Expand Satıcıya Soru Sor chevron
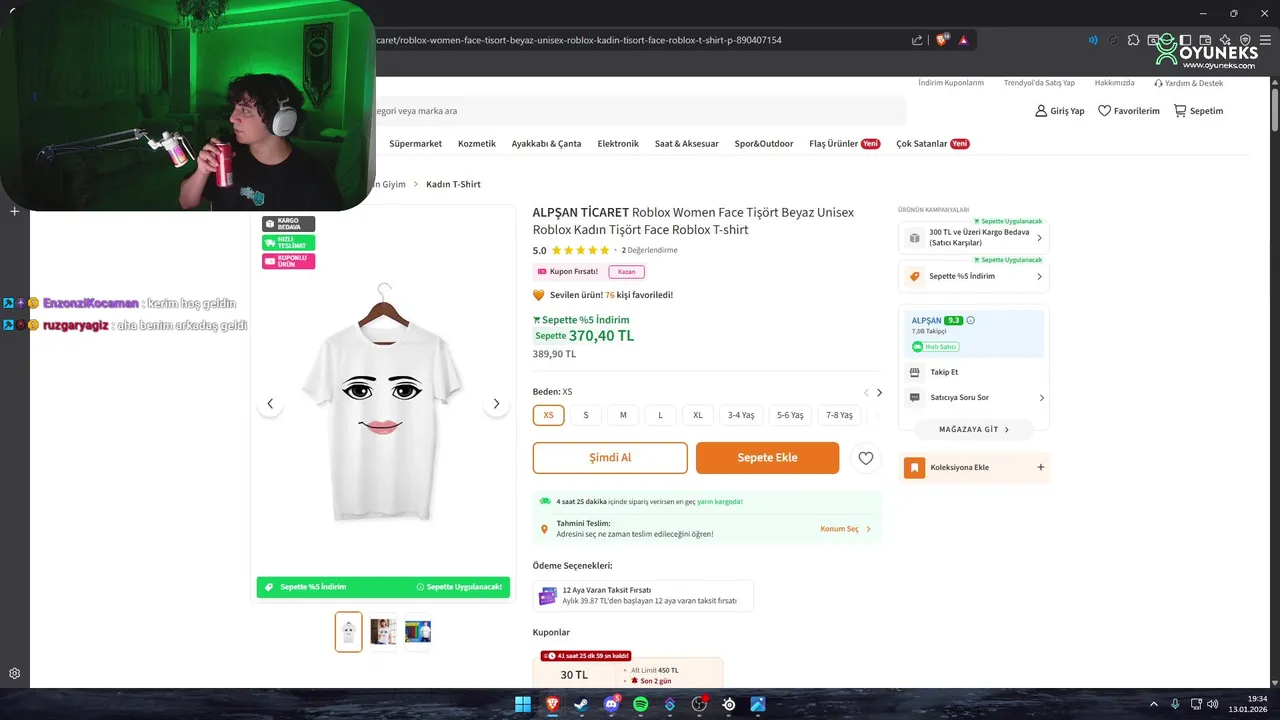The image size is (1280, 720). tap(1041, 398)
